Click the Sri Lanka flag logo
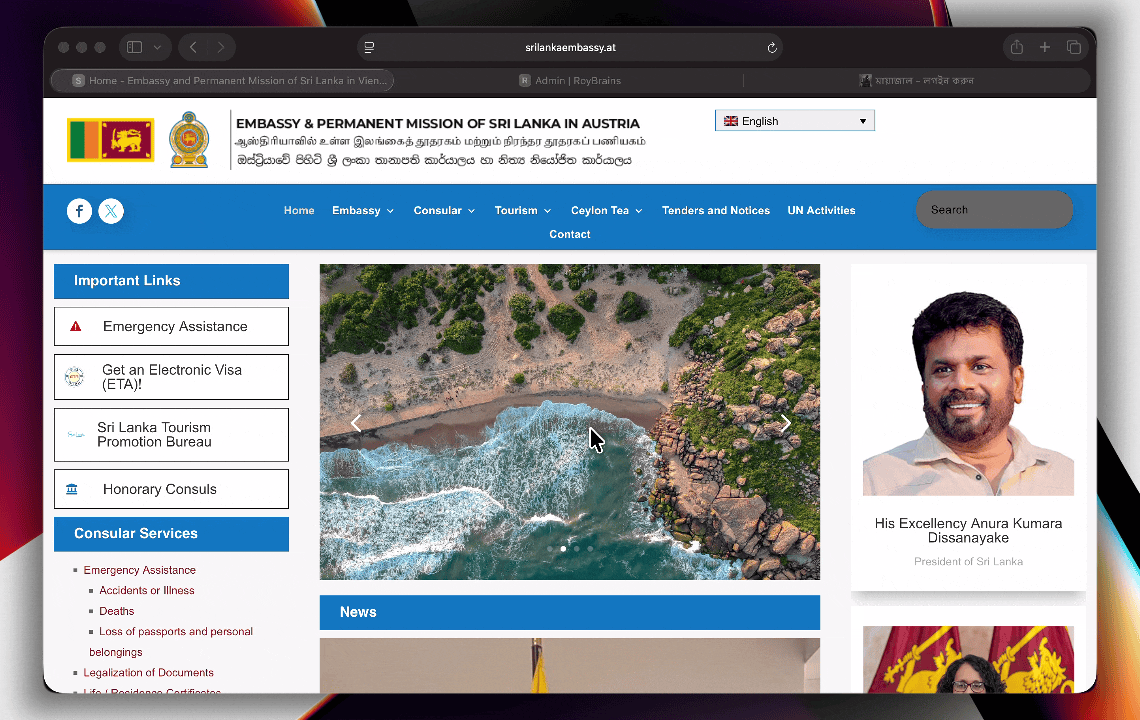The height and width of the screenshot is (720, 1140). [111, 140]
